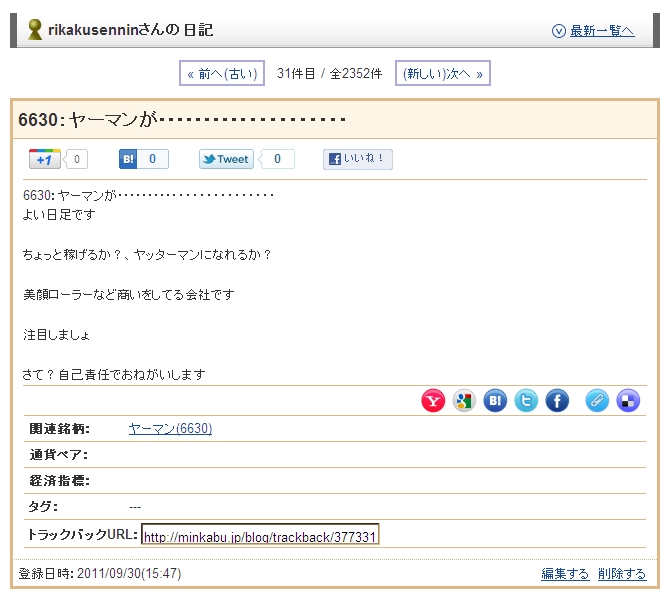Screen dimensions: 665x595
Task: Click the Google +1 count bubble
Action: point(76,159)
